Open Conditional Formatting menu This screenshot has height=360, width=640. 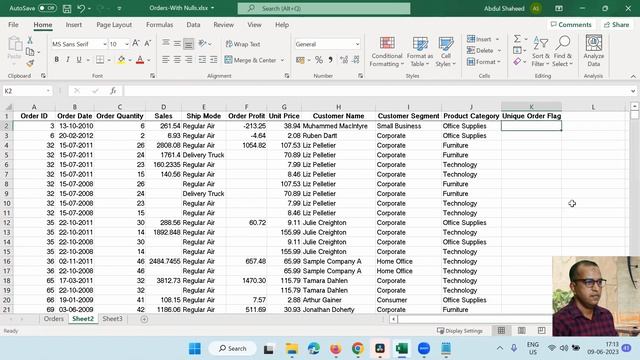[387, 51]
